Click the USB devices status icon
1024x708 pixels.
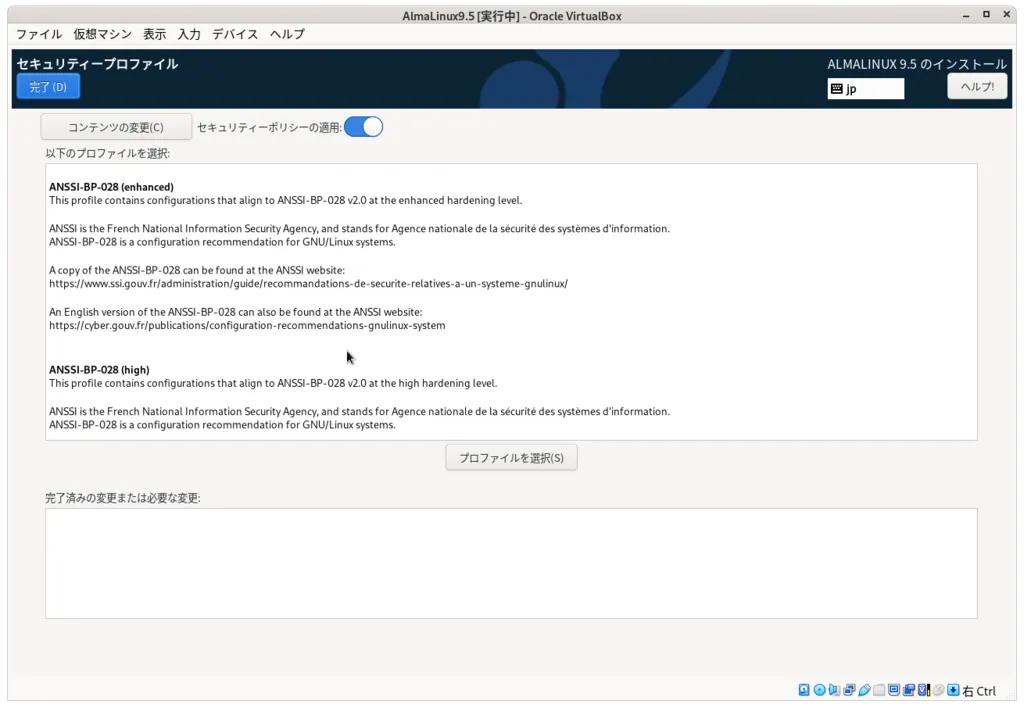click(865, 690)
